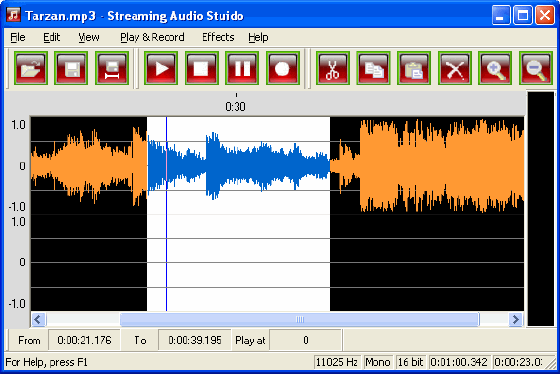Copy the selection using the copy icon

pyautogui.click(x=373, y=68)
